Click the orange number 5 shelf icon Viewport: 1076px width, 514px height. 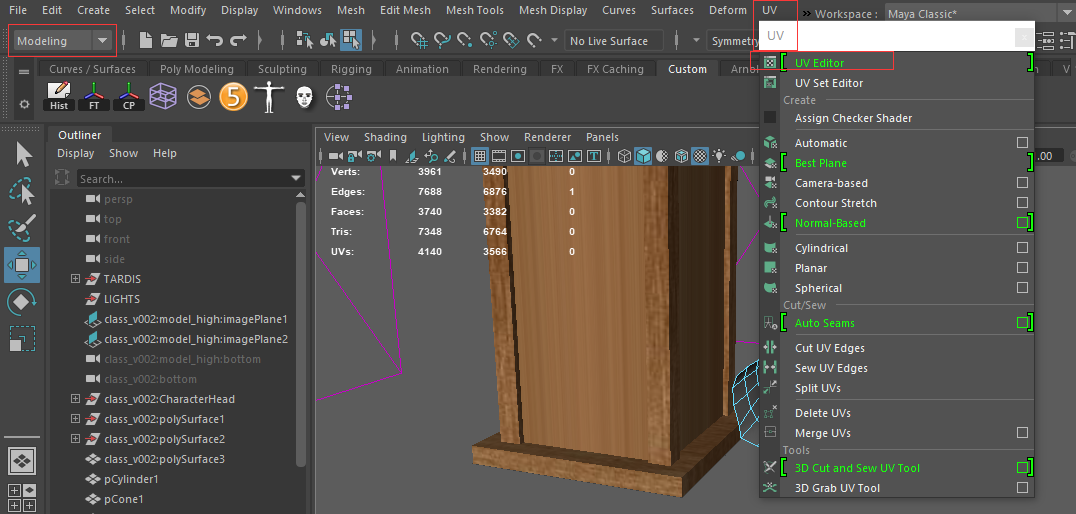point(233,96)
